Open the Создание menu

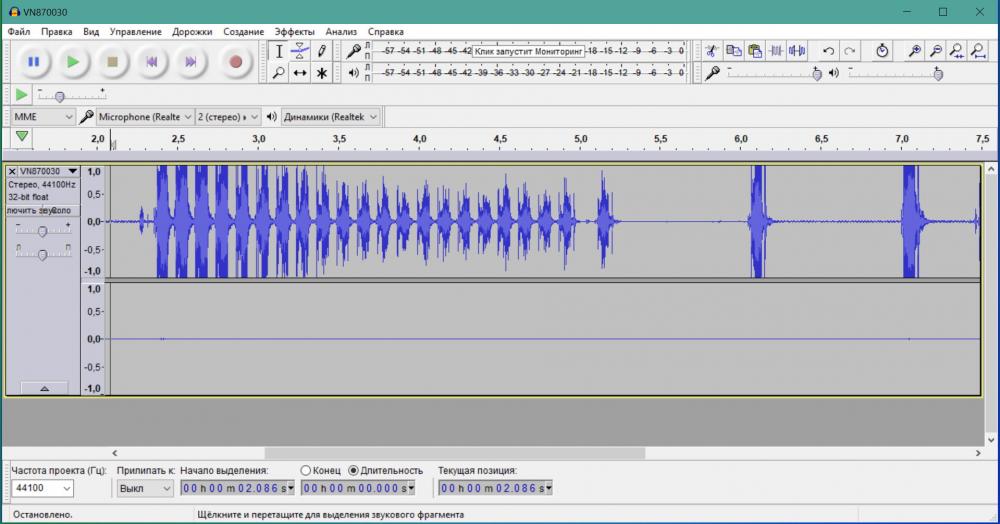point(244,31)
